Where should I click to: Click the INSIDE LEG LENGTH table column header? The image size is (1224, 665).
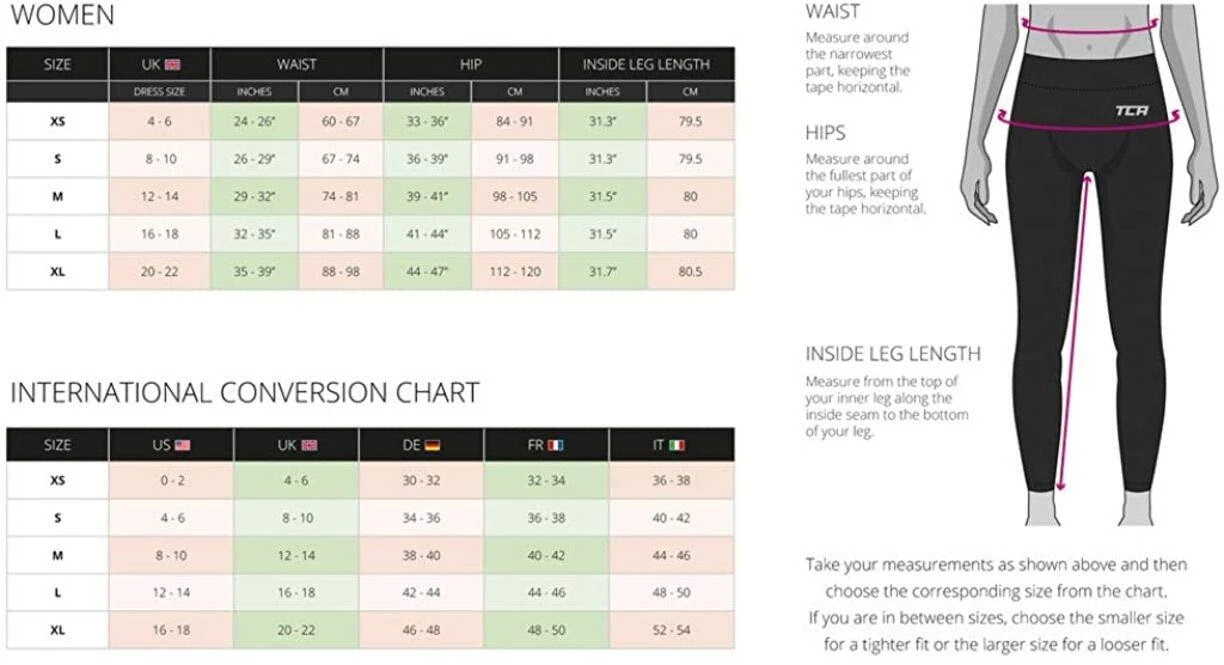[x=646, y=65]
